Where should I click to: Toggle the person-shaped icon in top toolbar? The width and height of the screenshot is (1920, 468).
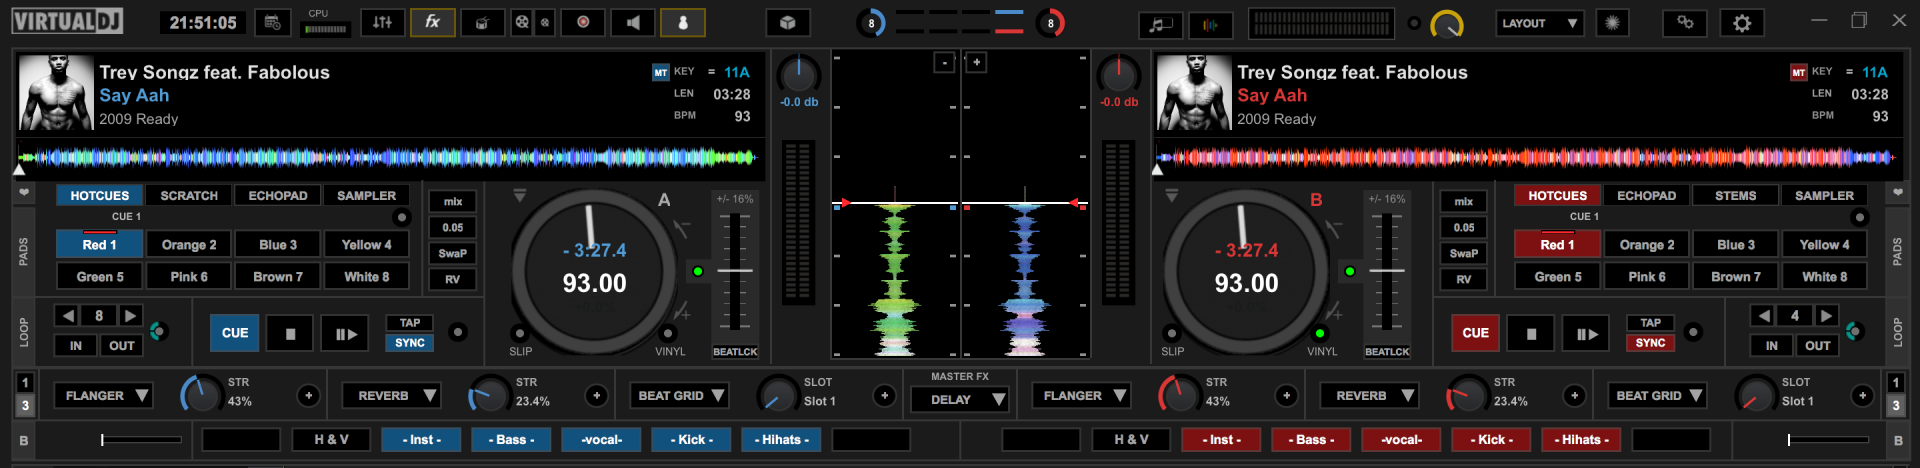[683, 22]
